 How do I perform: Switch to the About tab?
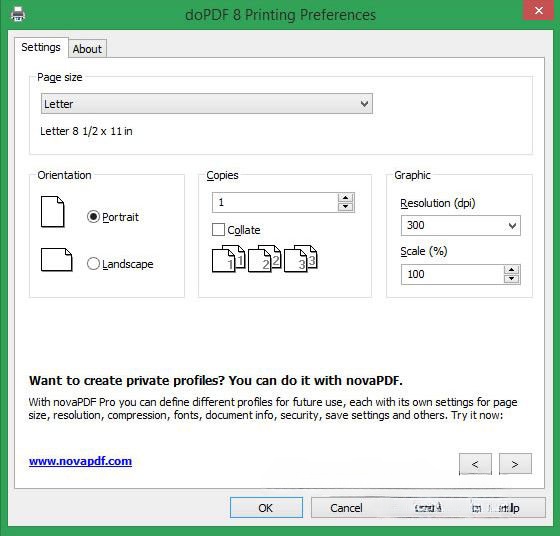click(x=87, y=49)
